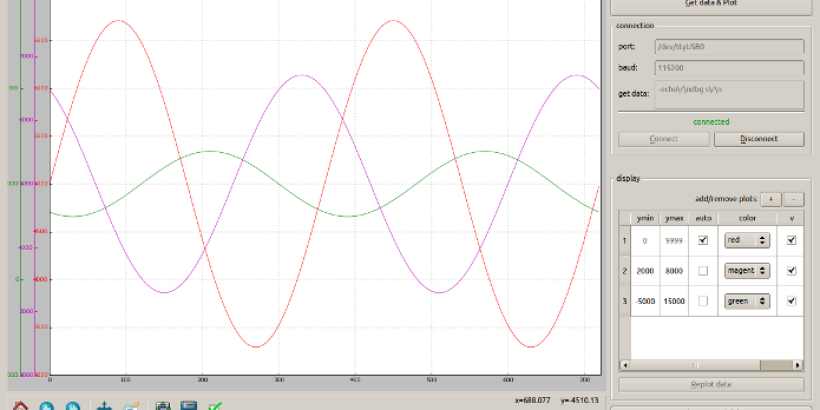820x410 pixels.
Task: Click the x=688.077 coordinate readout
Action: coord(532,400)
